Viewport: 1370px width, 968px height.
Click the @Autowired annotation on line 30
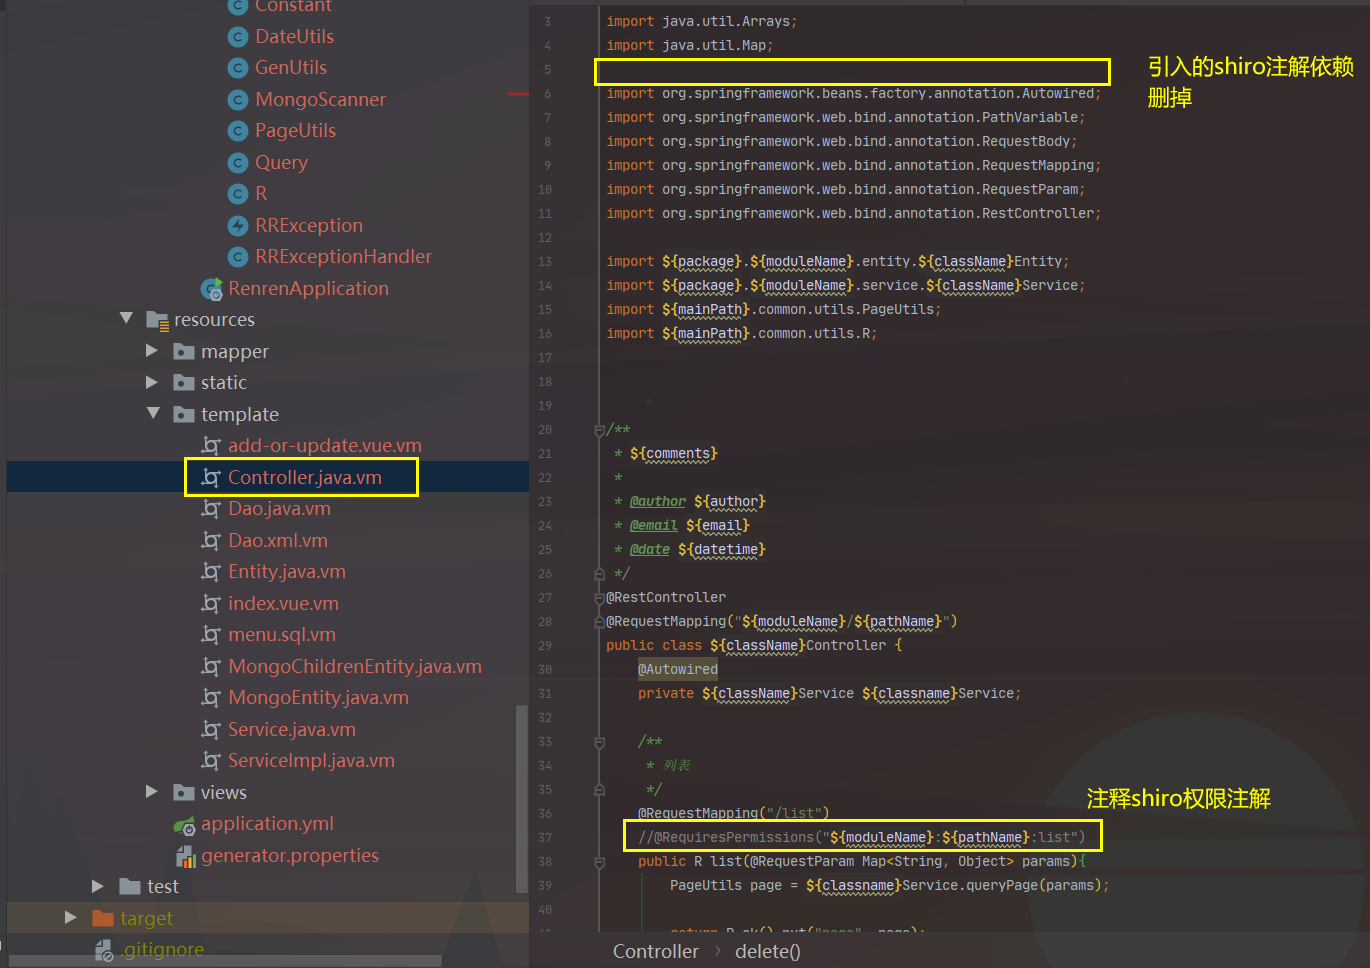(678, 670)
